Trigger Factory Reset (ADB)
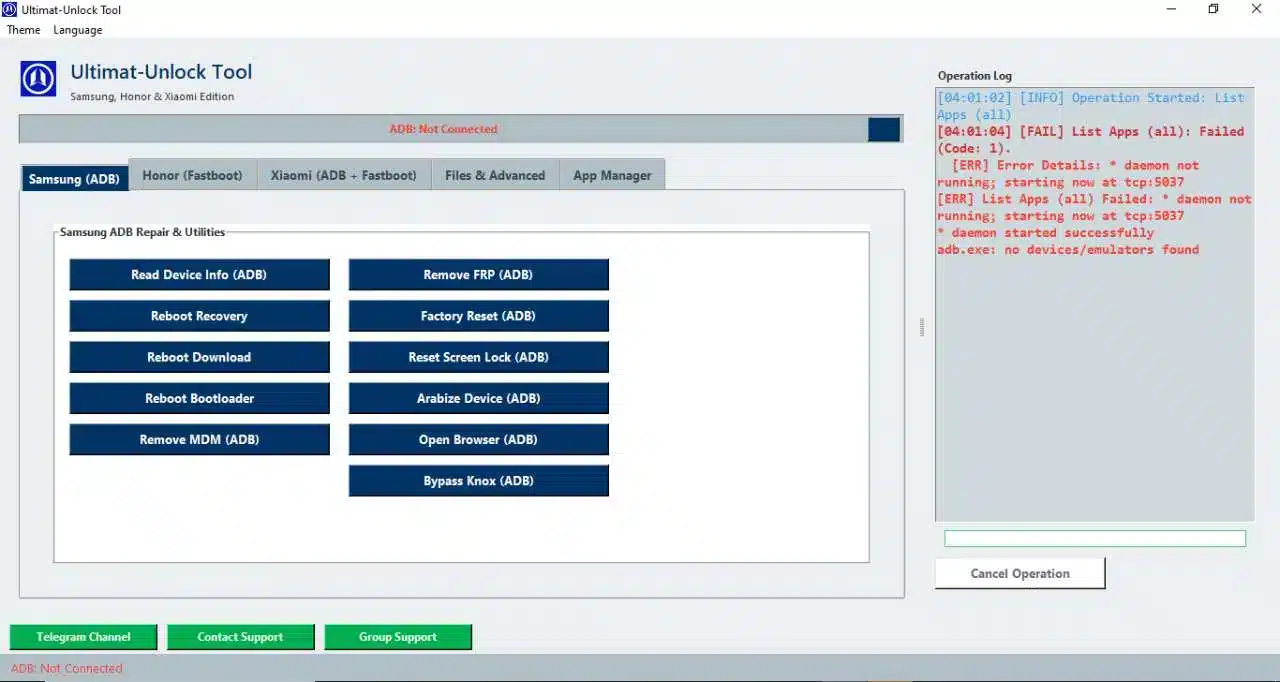The image size is (1280, 682). [478, 315]
